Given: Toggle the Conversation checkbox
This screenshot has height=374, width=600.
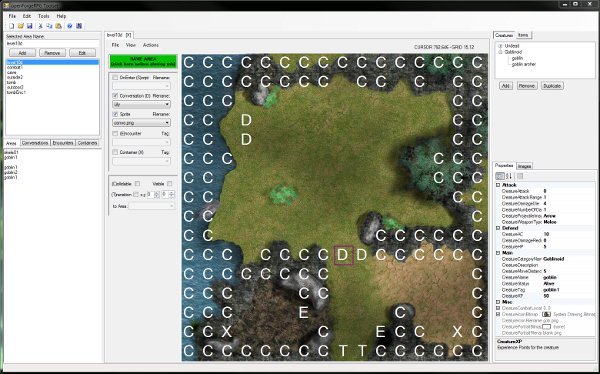Looking at the screenshot, I should point(115,96).
